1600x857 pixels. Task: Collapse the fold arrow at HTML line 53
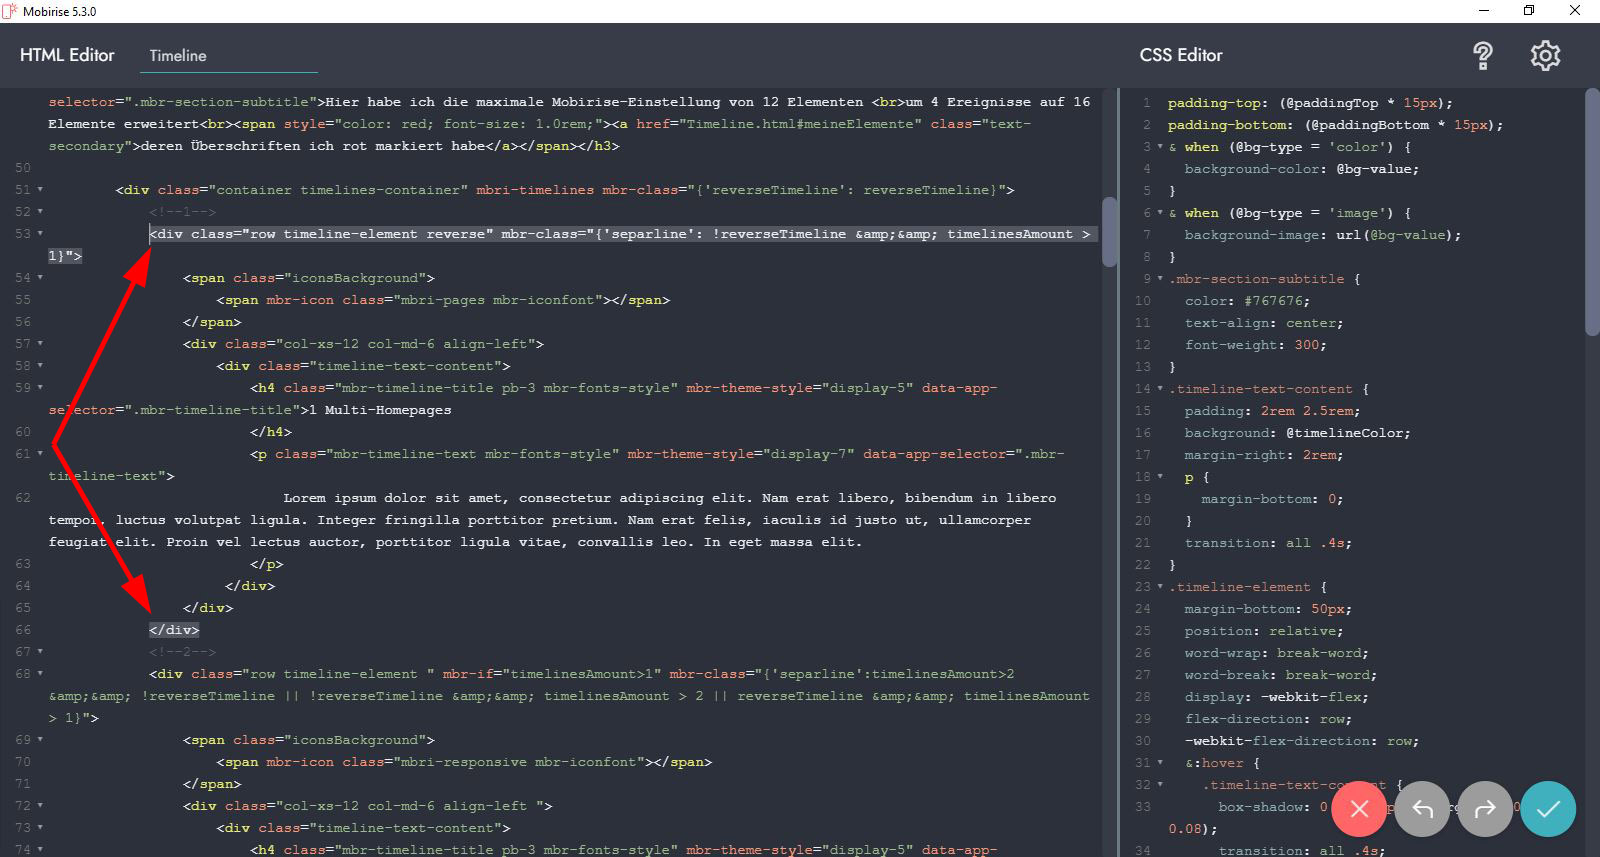click(x=40, y=233)
